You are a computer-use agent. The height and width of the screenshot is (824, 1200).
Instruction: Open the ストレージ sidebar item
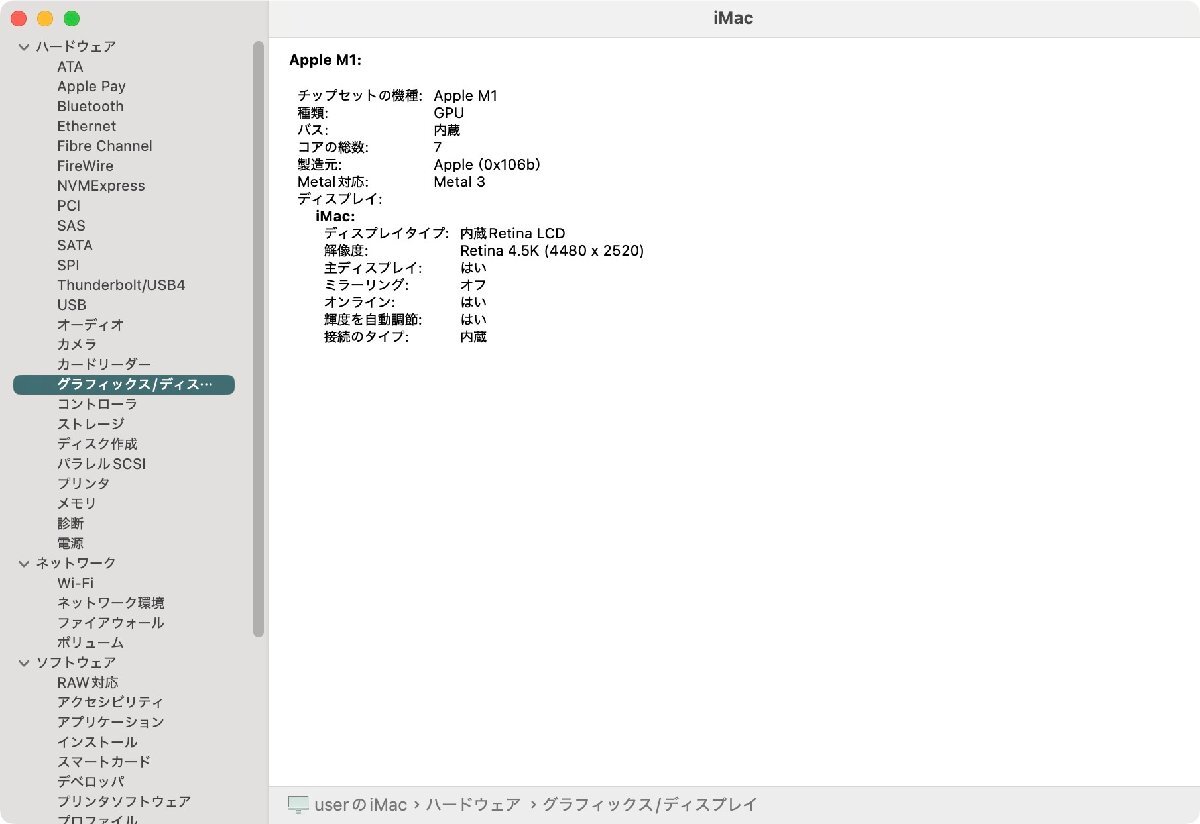coord(91,424)
